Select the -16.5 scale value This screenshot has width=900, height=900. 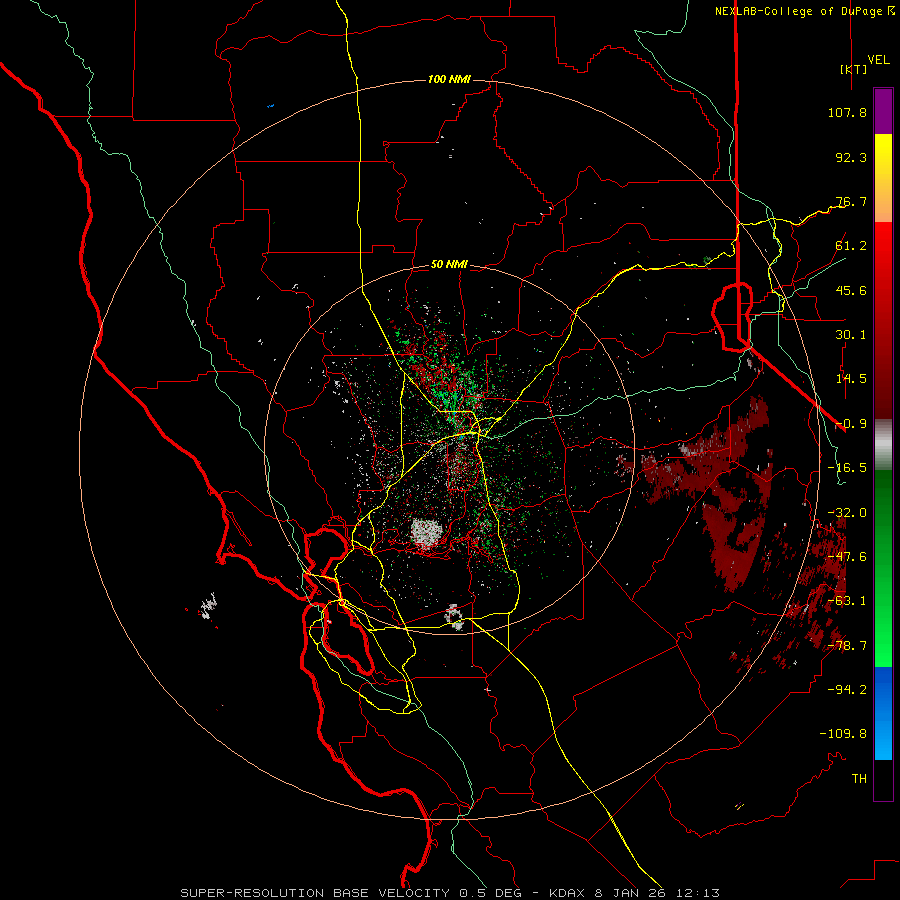847,468
